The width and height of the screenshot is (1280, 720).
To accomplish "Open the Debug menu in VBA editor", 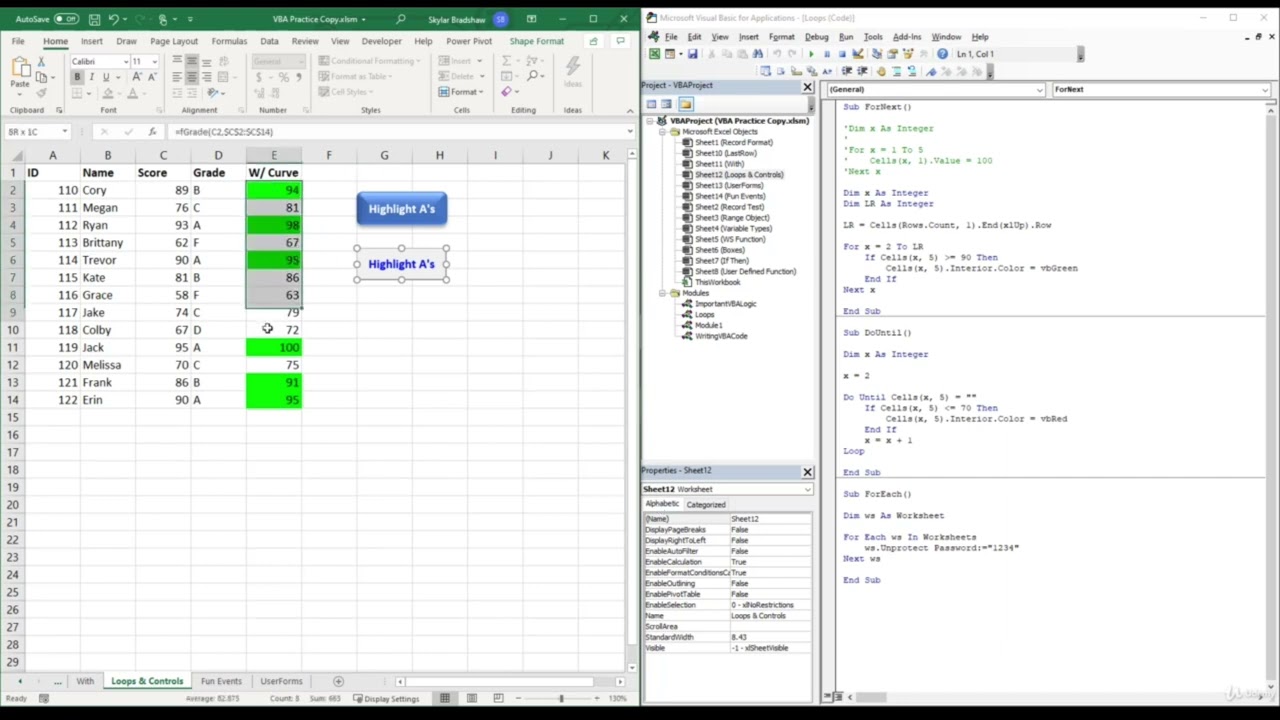I will click(x=816, y=37).
